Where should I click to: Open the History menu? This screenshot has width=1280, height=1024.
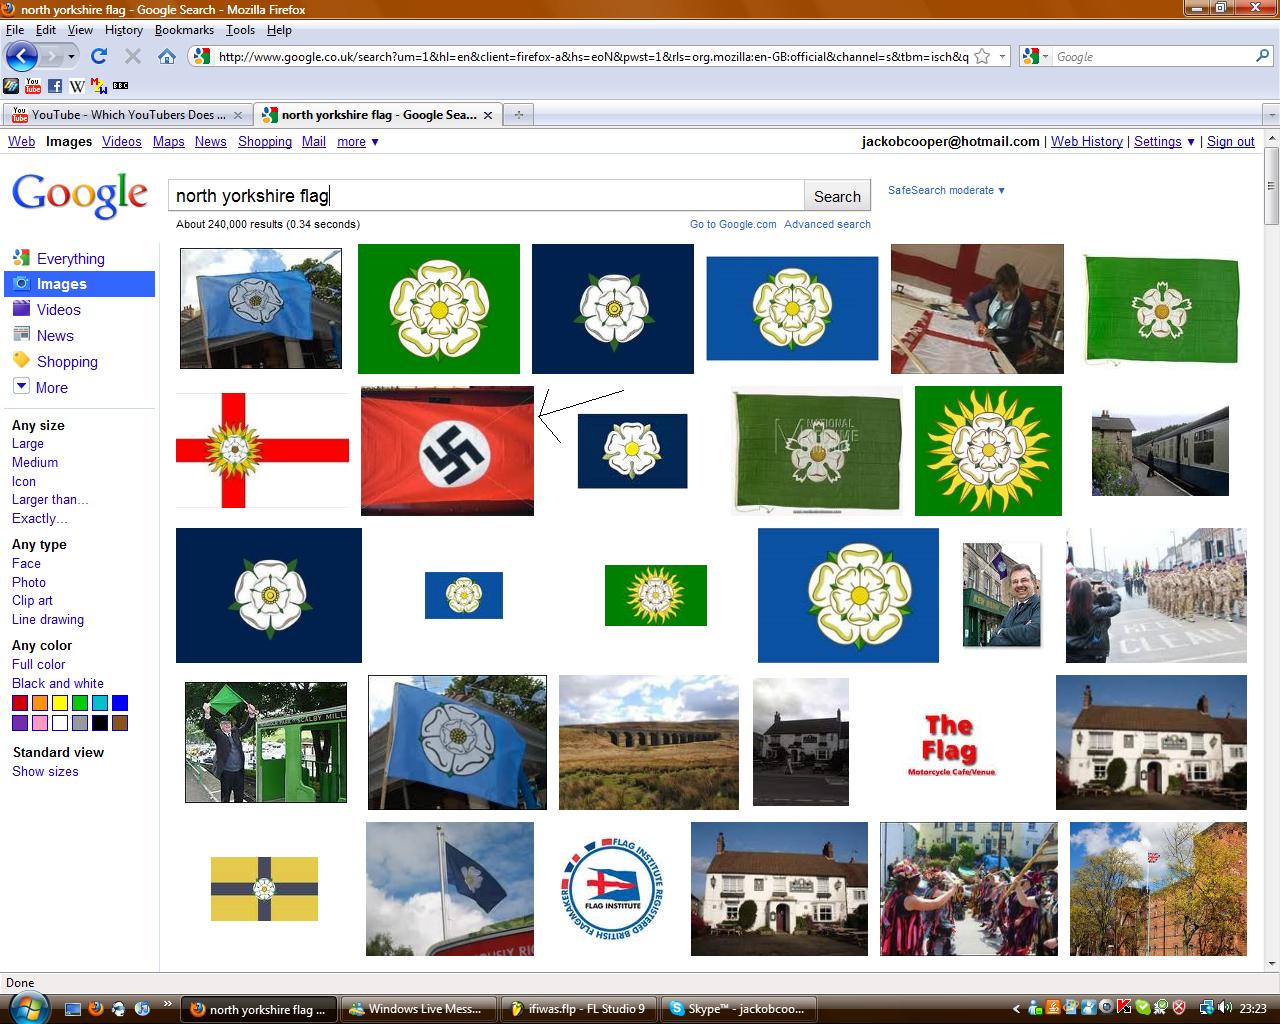124,30
